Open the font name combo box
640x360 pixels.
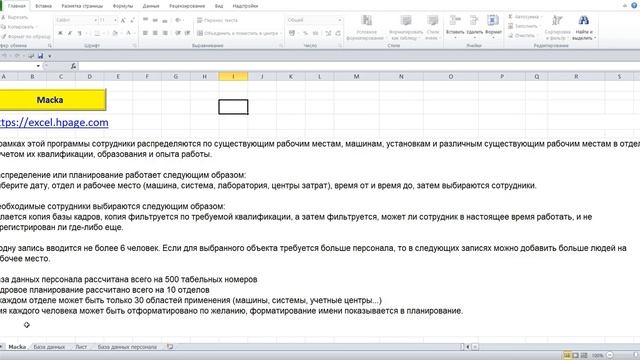pyautogui.click(x=76, y=20)
